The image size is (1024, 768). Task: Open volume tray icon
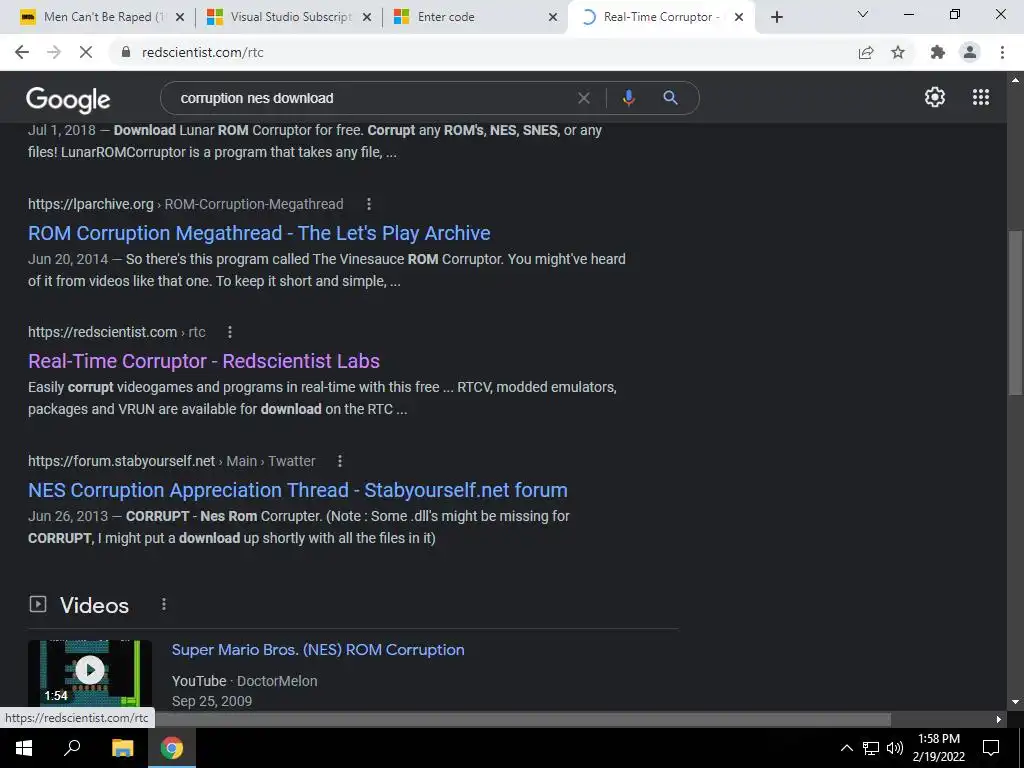tap(895, 748)
